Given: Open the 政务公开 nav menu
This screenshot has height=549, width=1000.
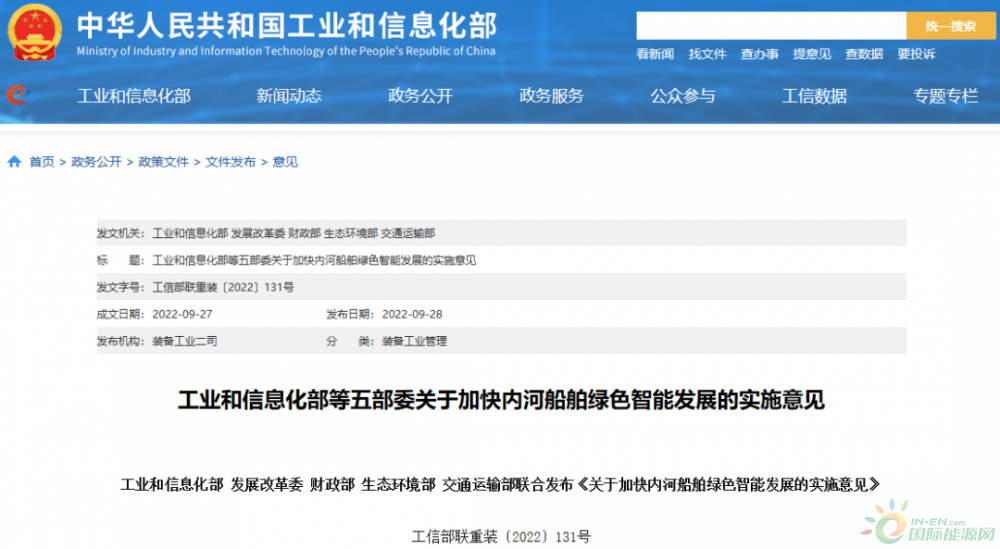Looking at the screenshot, I should (x=420, y=96).
